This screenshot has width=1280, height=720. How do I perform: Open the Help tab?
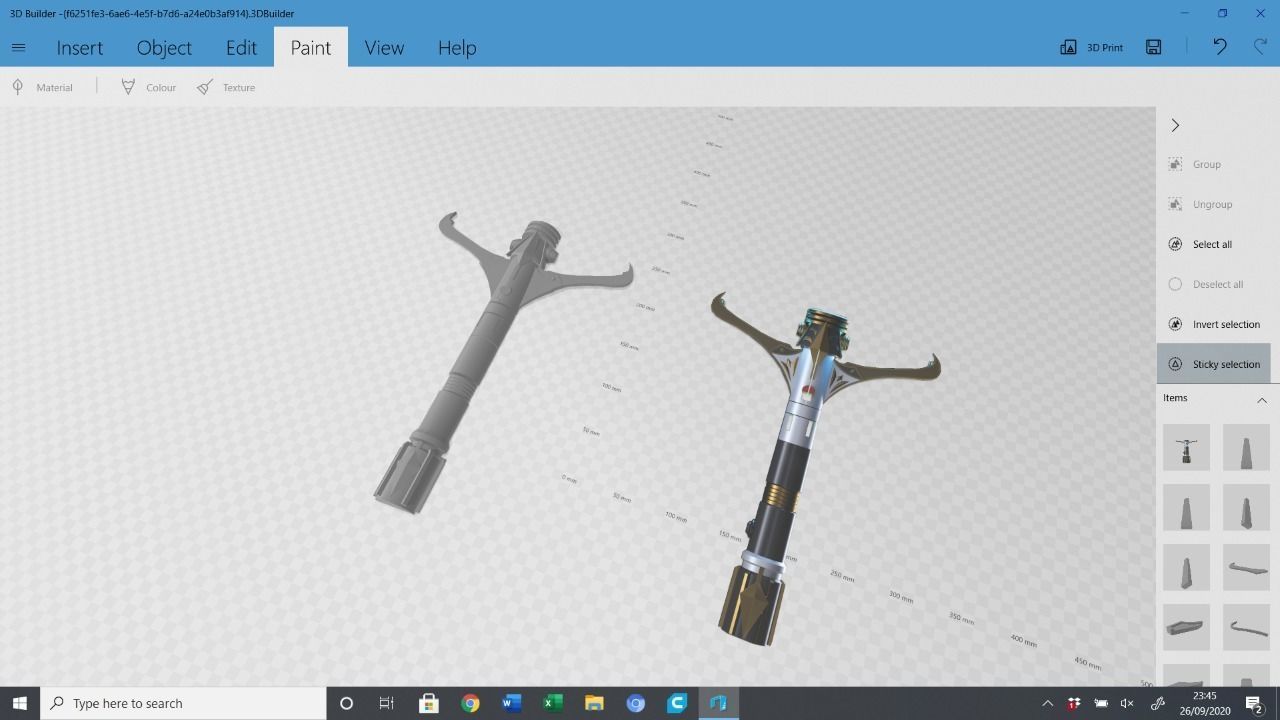457,48
